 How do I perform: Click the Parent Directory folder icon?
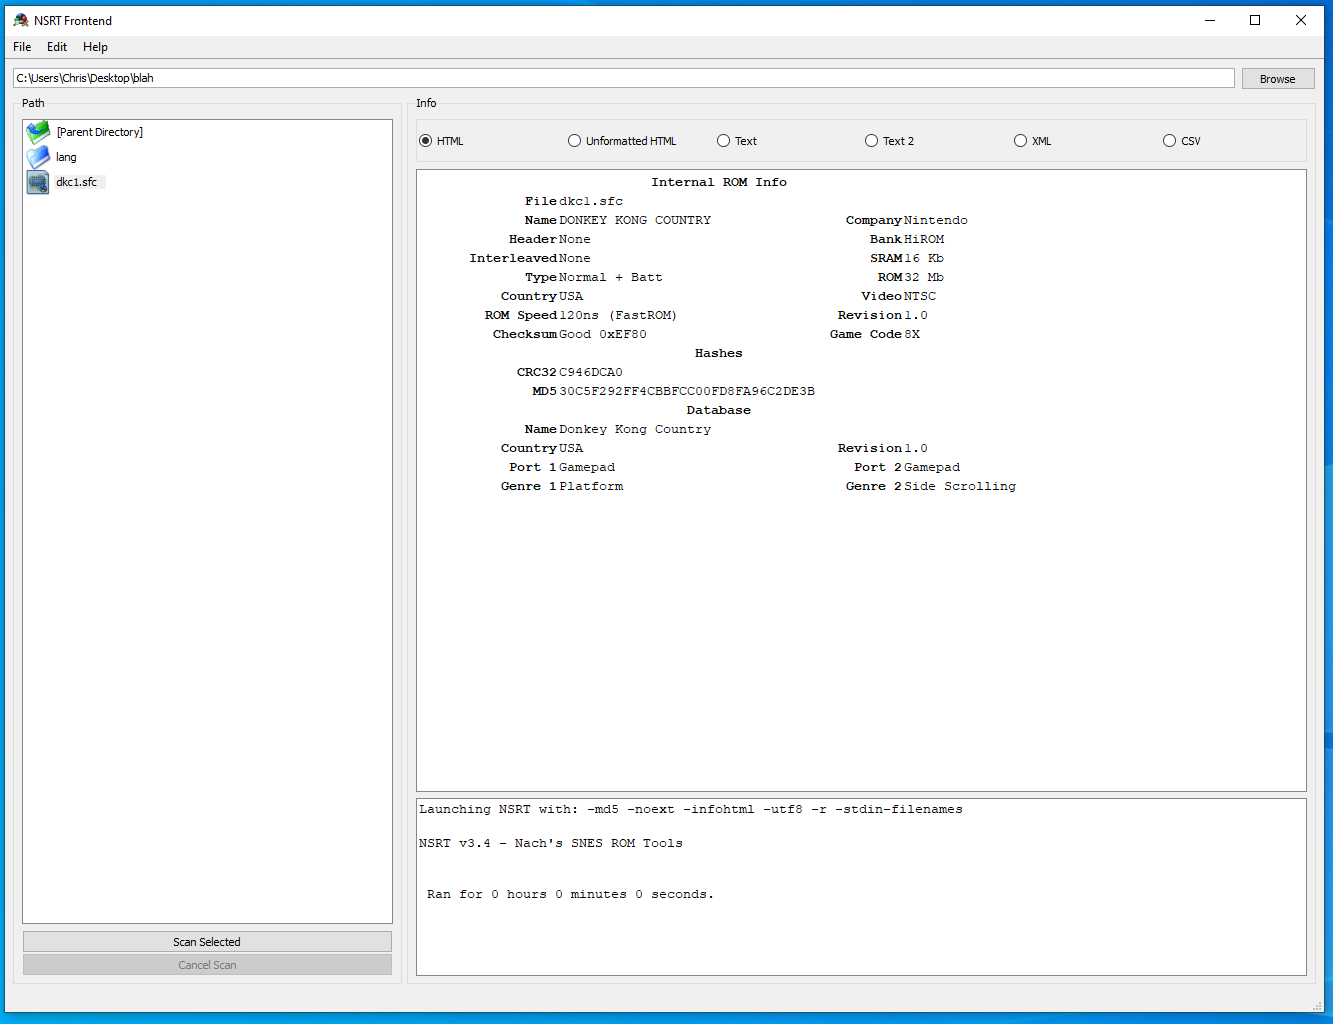click(38, 132)
